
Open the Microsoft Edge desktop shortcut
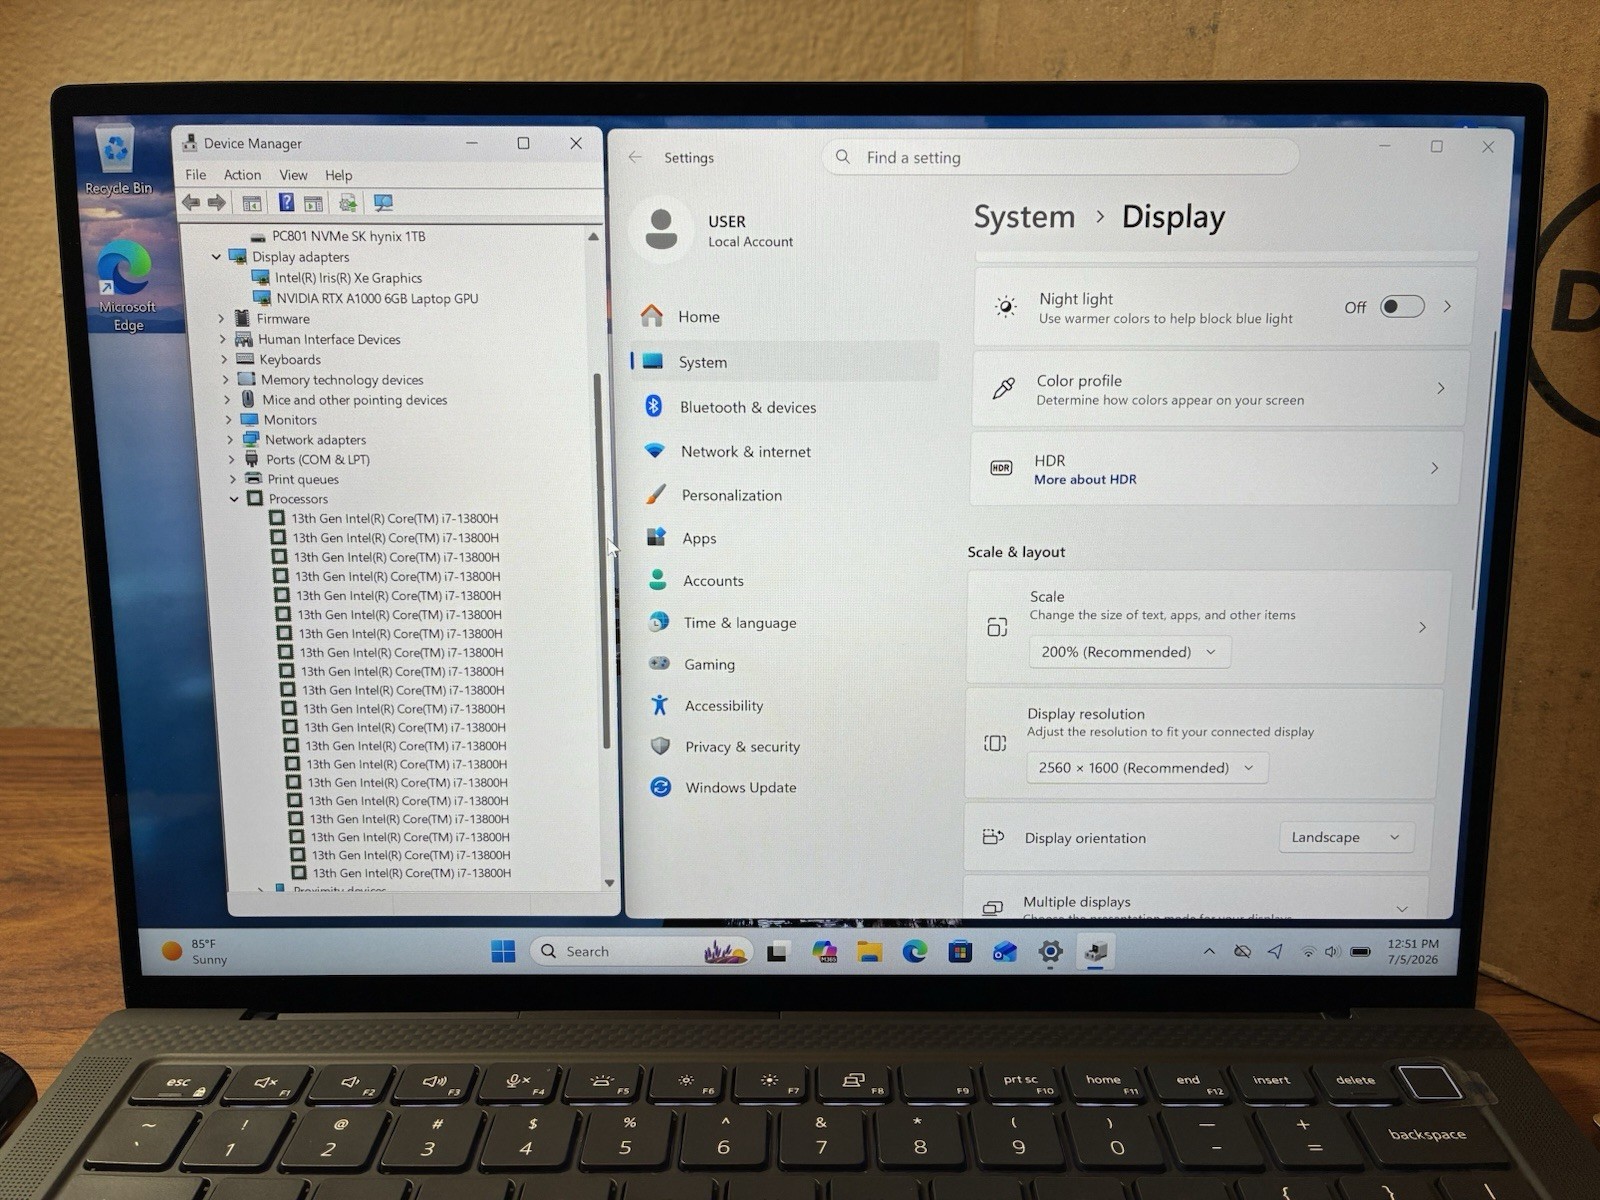[x=127, y=285]
